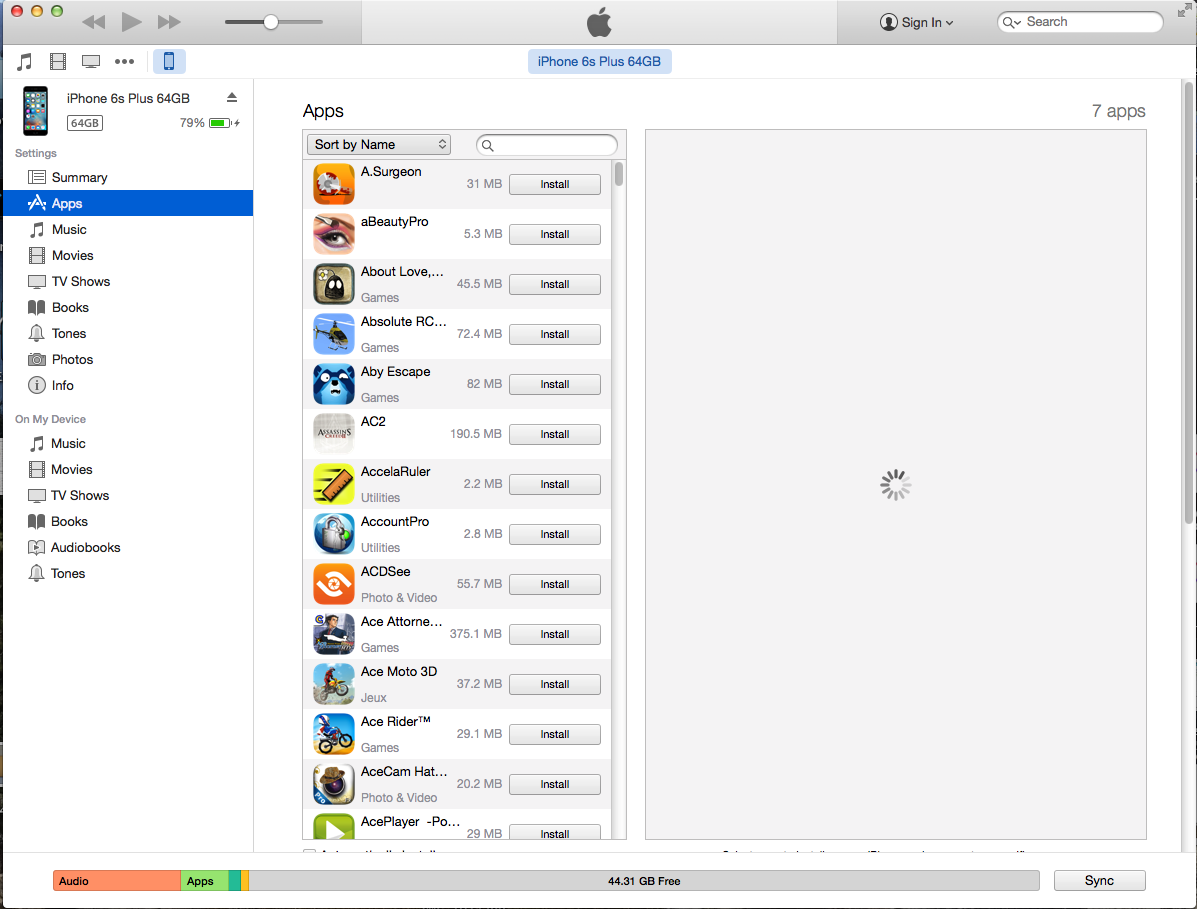Click the AC2 Assassin's Creed icon
The image size is (1197, 909).
334,434
